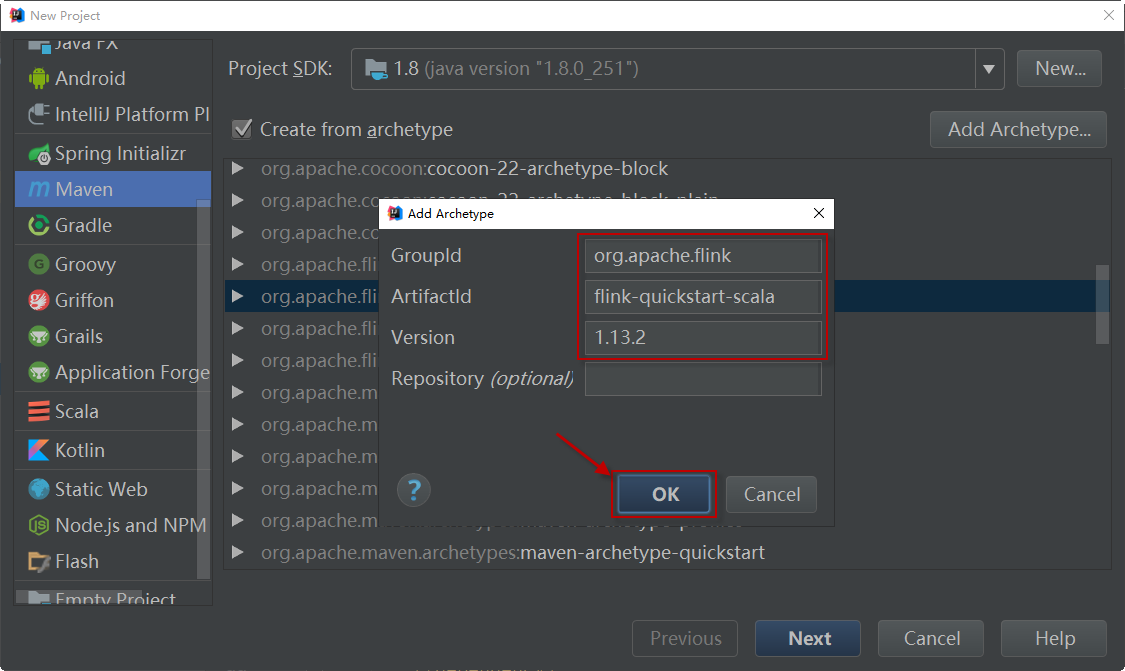The image size is (1125, 671).
Task: Select Android entry in sidebar
Action: (x=113, y=78)
